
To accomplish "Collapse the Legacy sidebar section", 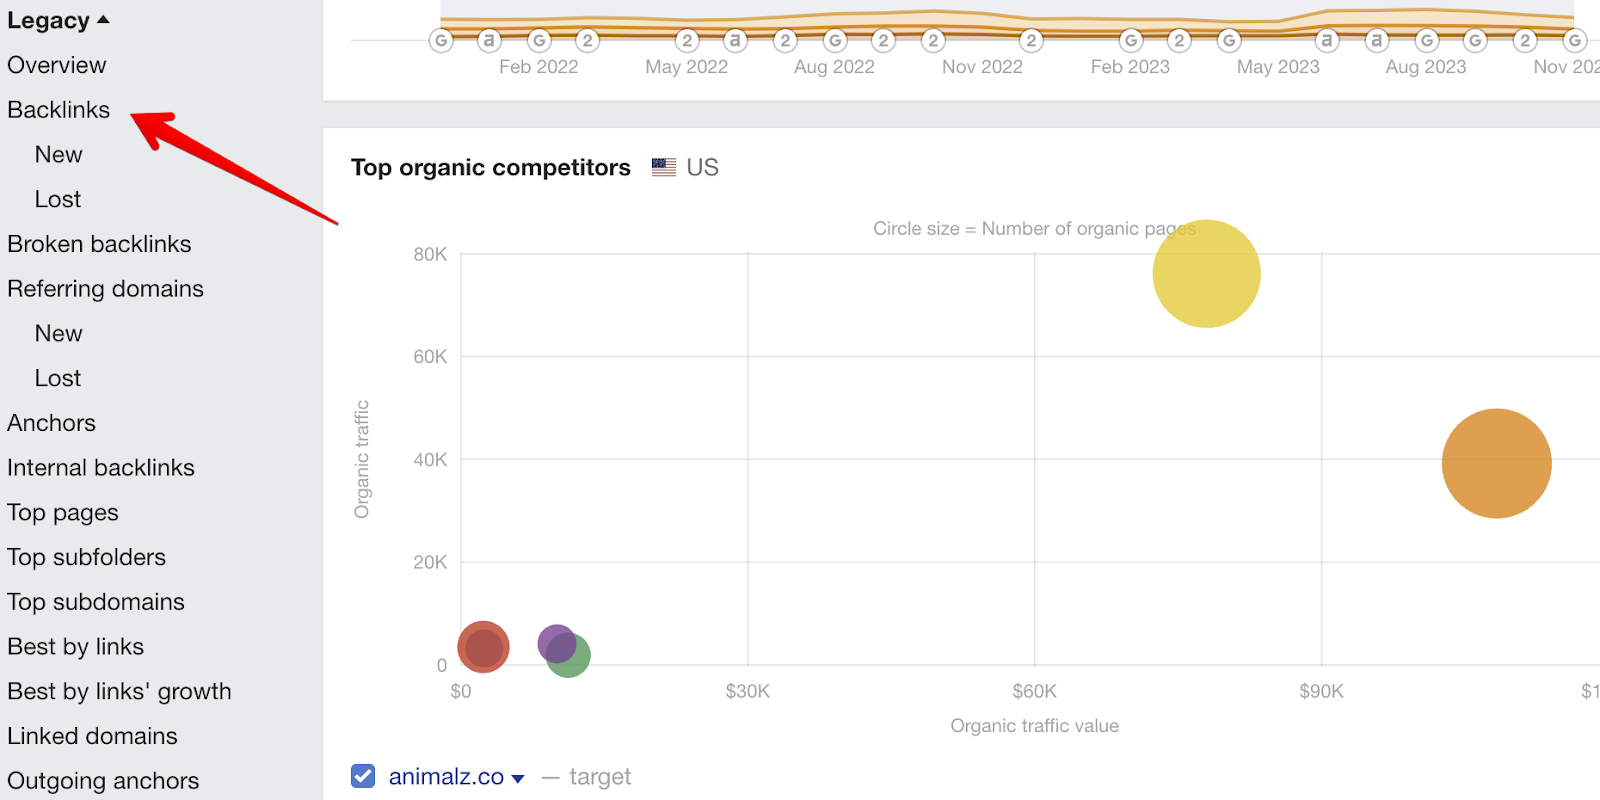I will pyautogui.click(x=58, y=21).
